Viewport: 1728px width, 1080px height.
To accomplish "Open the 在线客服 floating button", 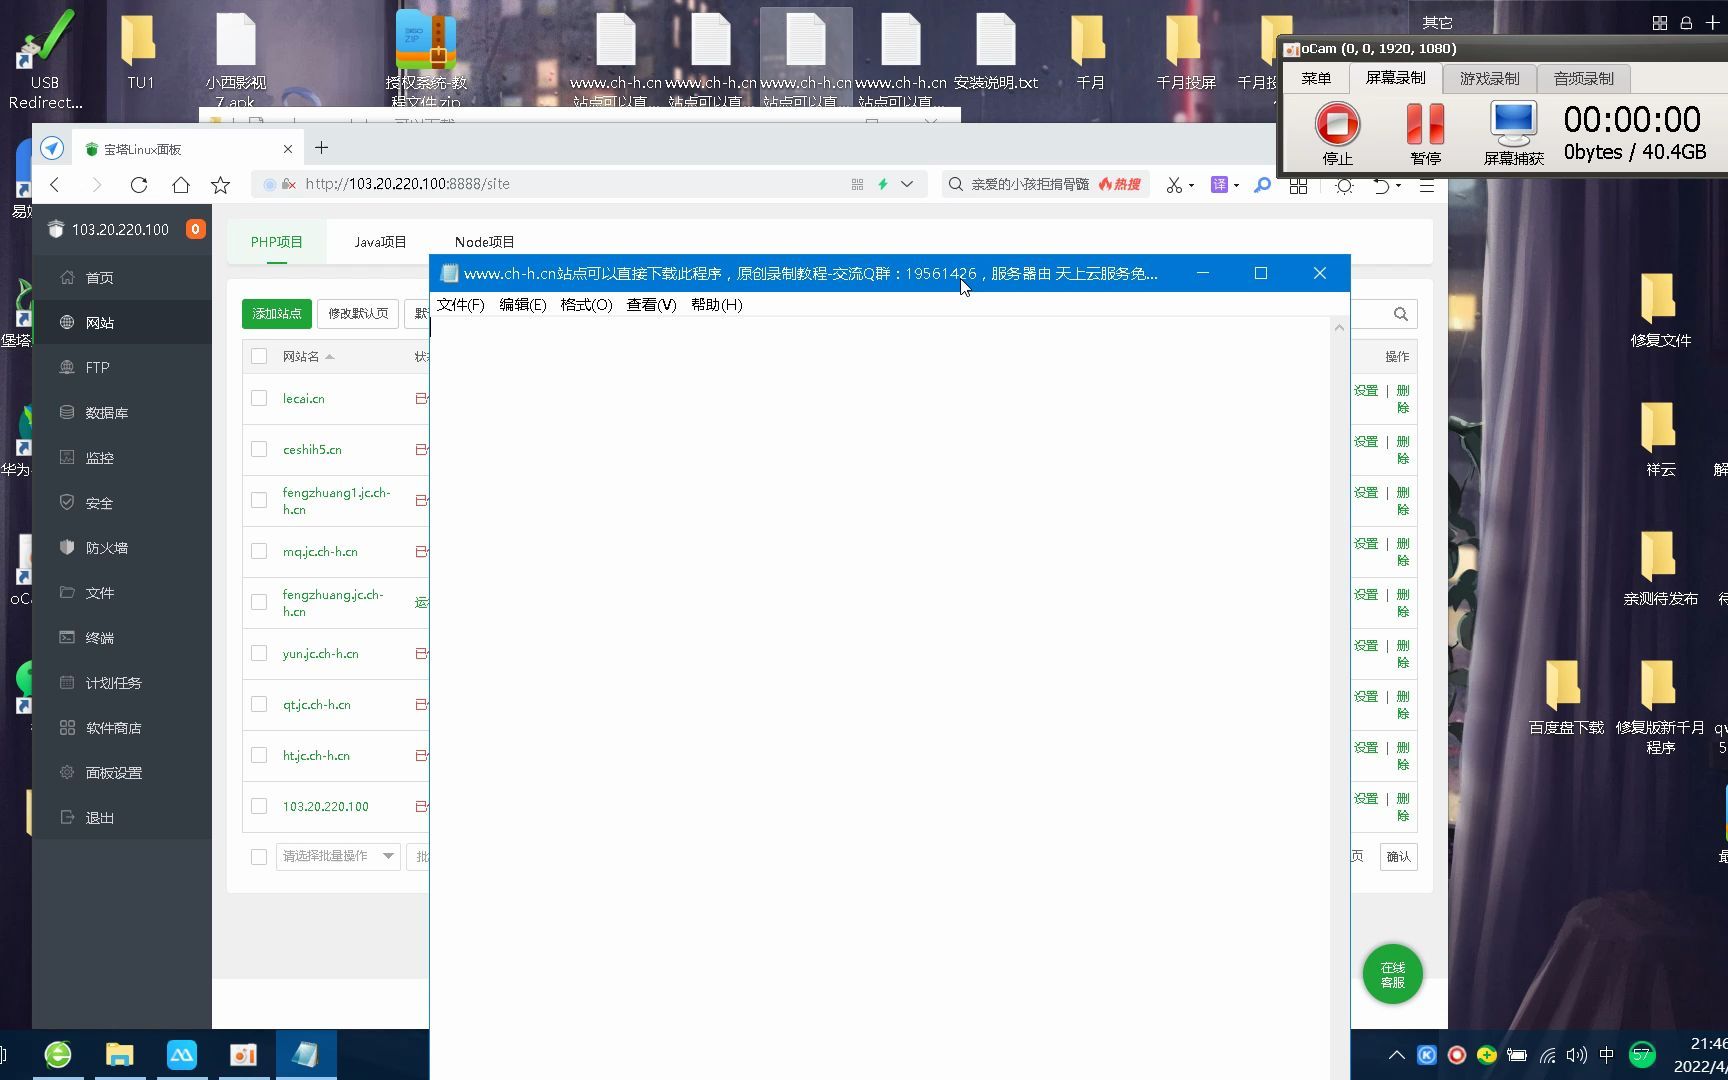I will 1392,975.
